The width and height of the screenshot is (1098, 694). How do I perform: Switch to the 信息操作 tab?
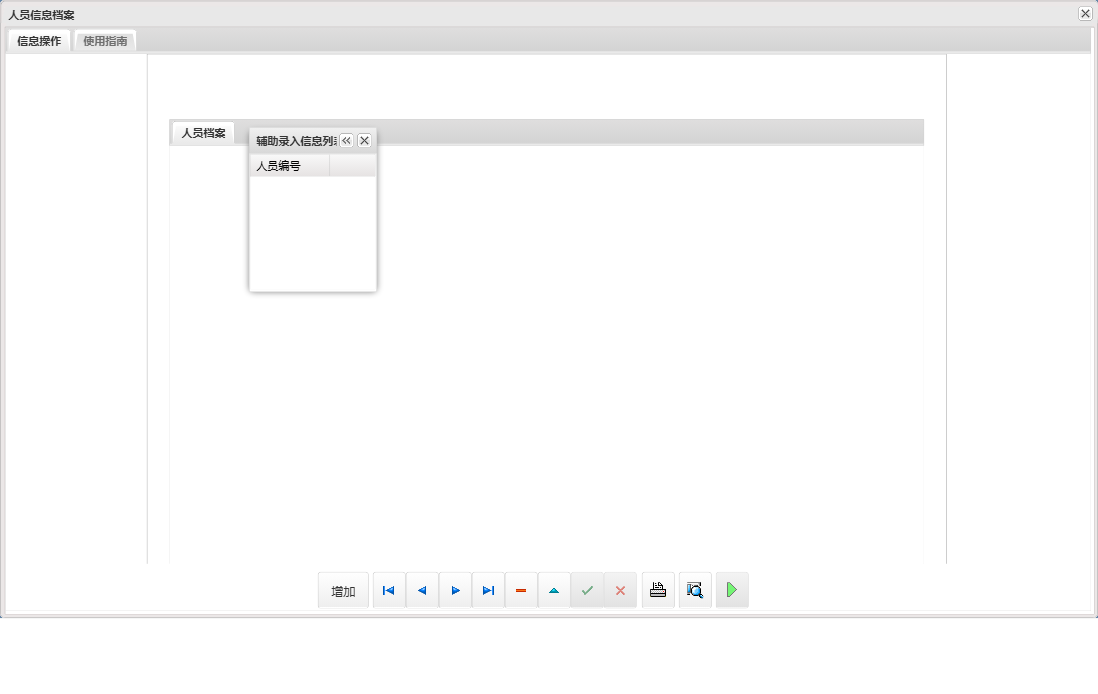coord(39,41)
